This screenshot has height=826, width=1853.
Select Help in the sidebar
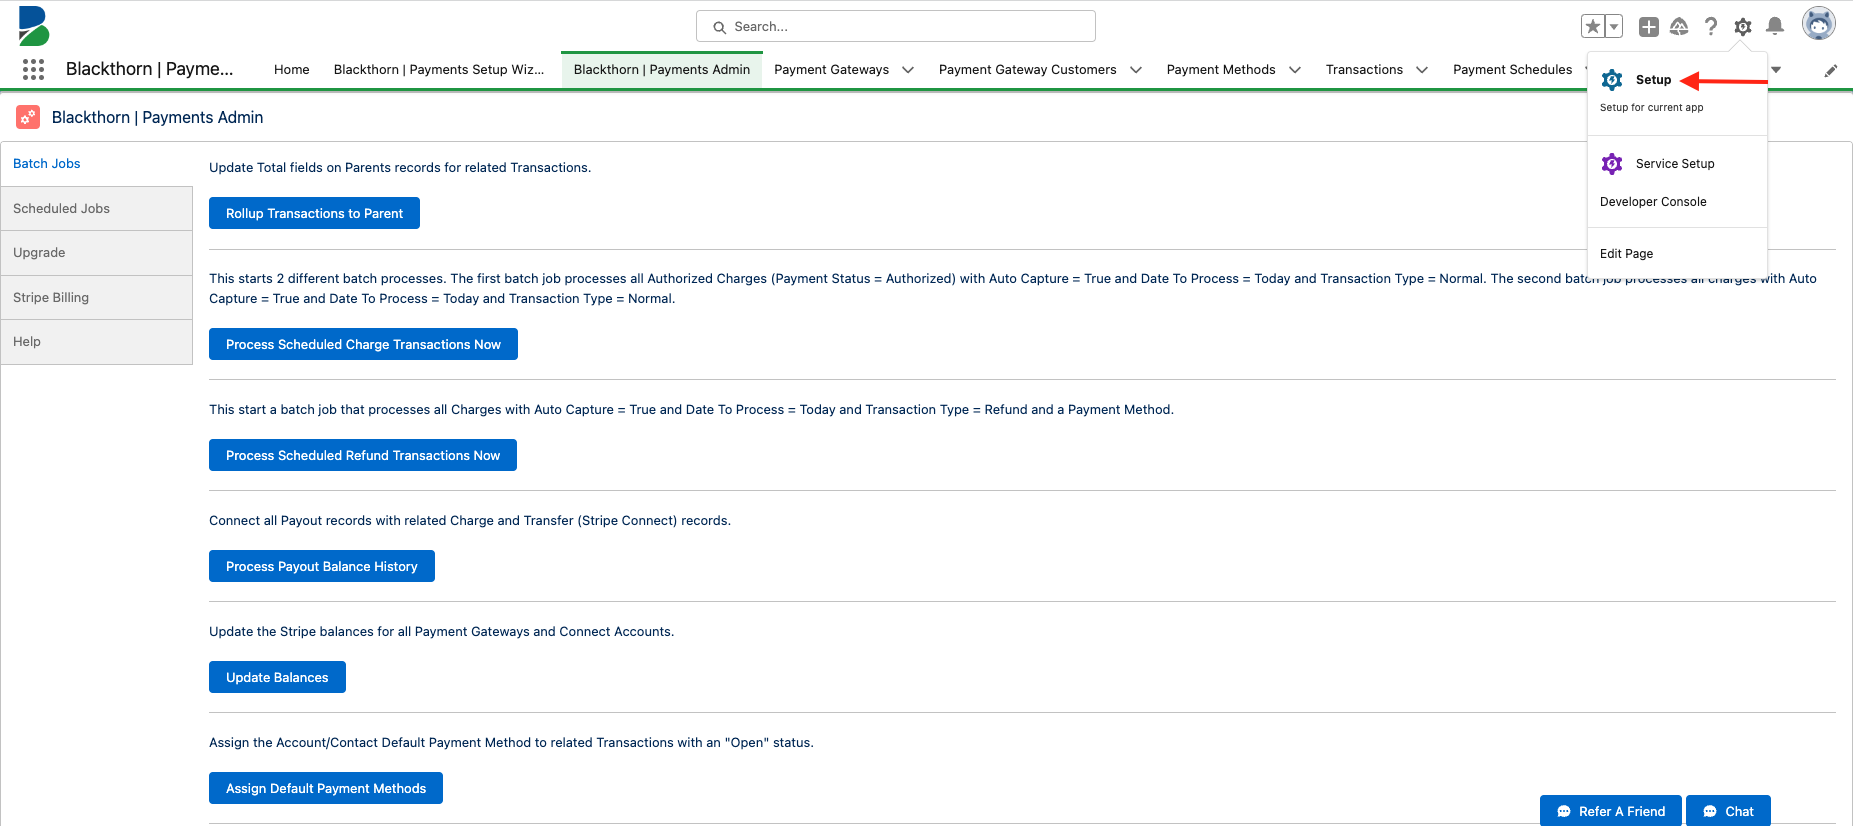pos(97,342)
